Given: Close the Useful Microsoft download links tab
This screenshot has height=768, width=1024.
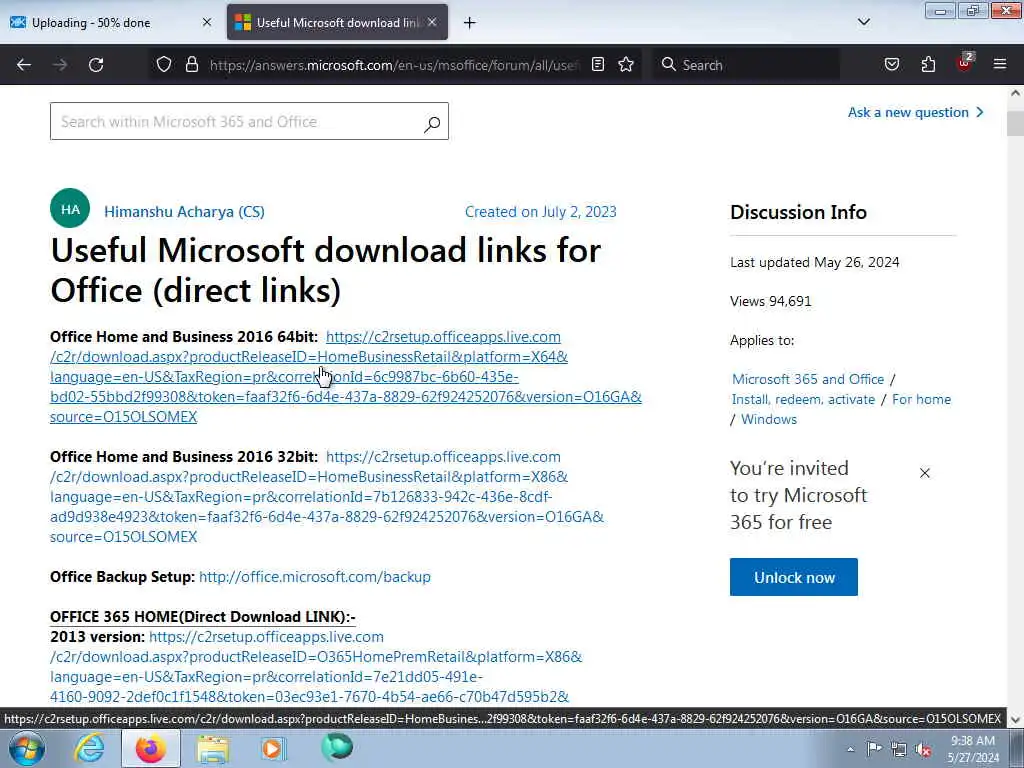Looking at the screenshot, I should point(432,22).
